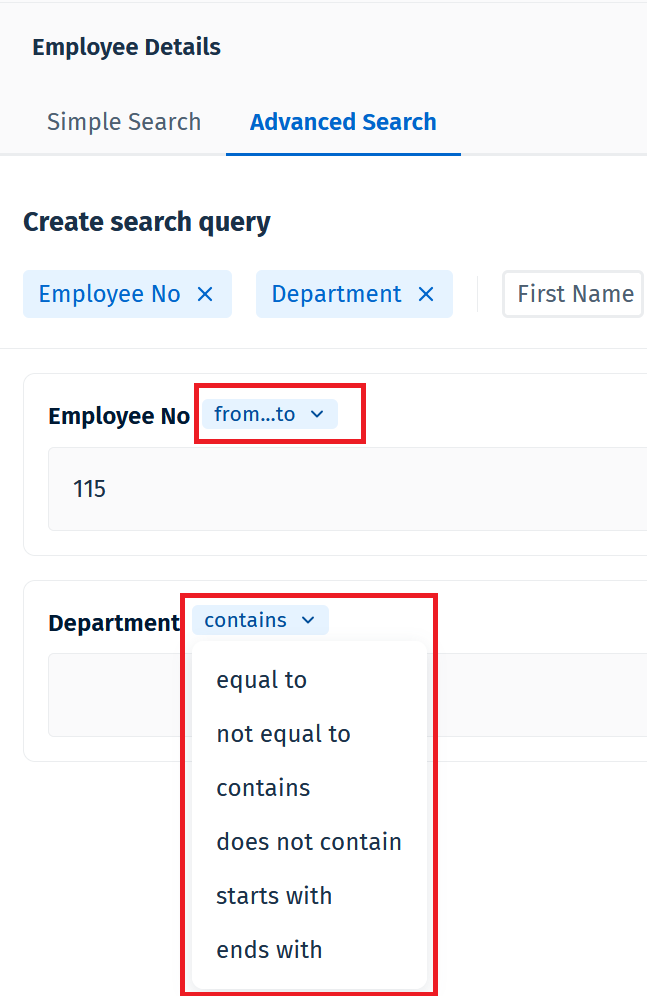Select equal to from the operator list
Screen dimensions: 647x996
(x=262, y=679)
